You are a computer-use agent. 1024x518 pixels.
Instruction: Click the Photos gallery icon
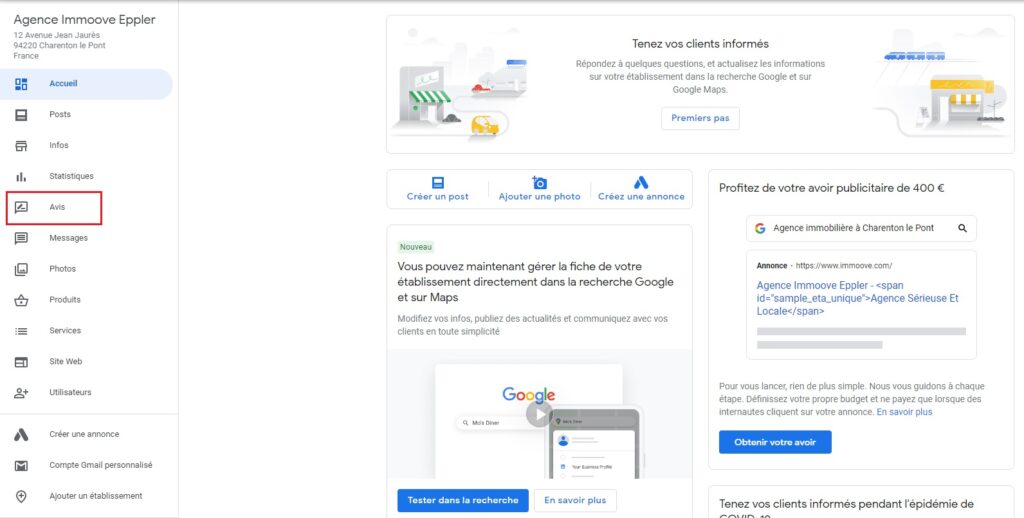21,269
